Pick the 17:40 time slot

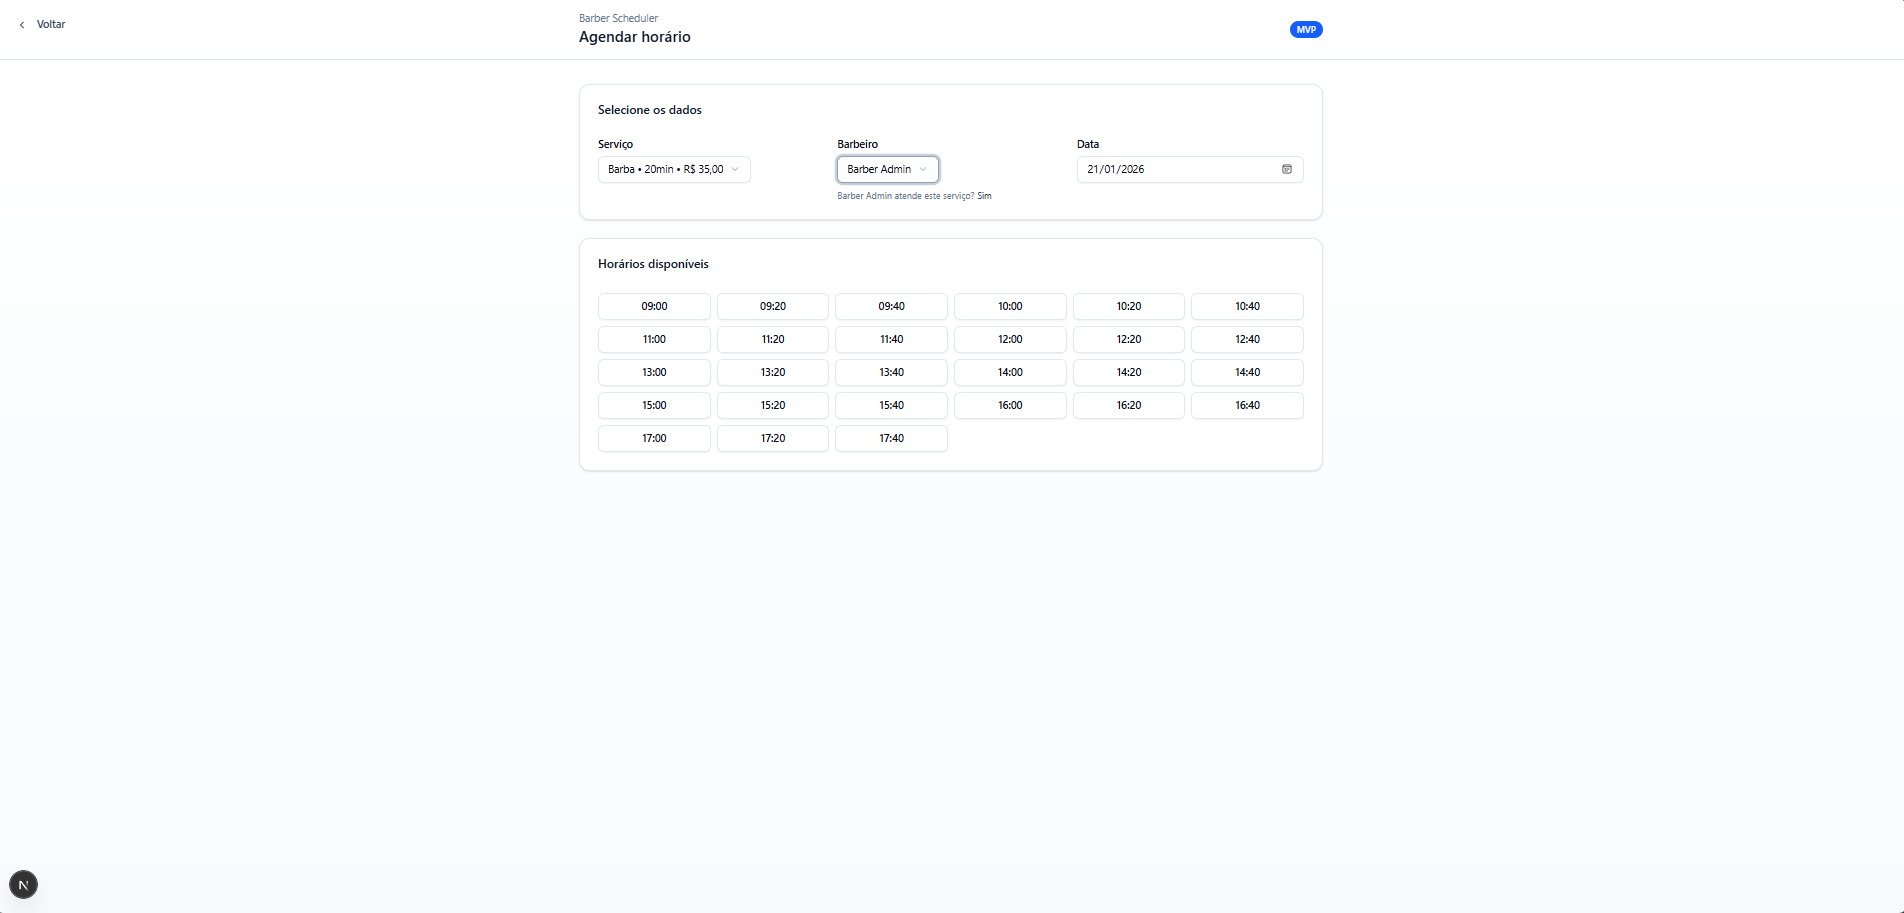[x=891, y=438]
